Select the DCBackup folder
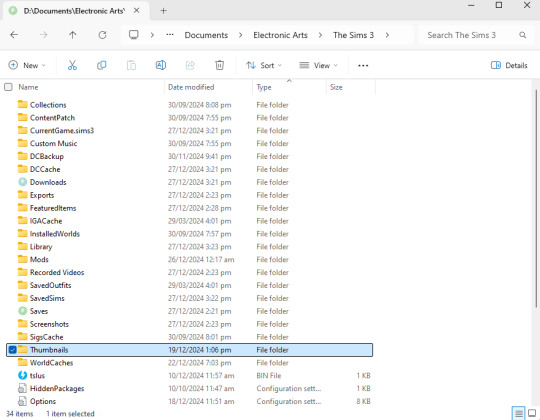Screen dimensions: 540x420 point(47,156)
